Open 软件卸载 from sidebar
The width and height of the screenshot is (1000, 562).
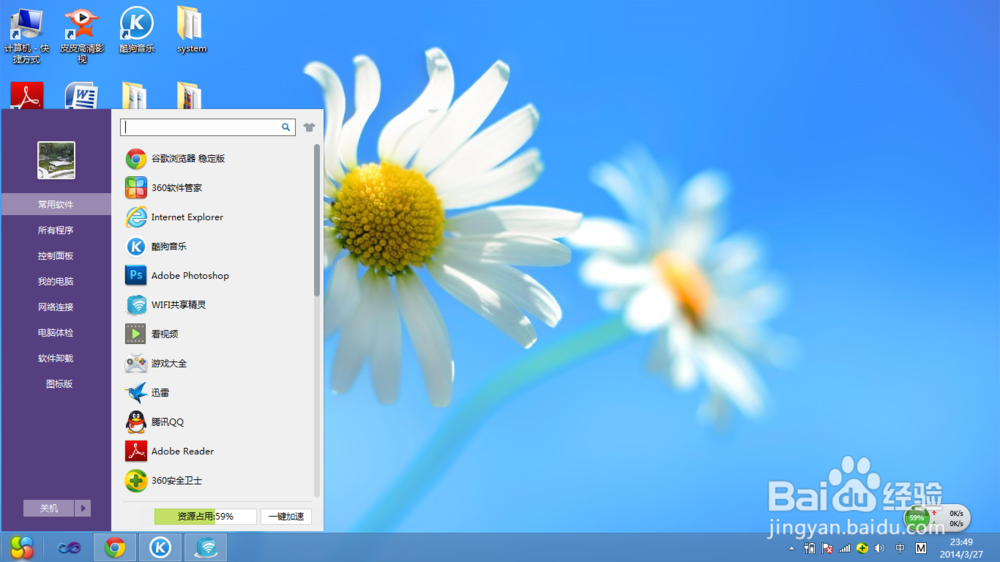click(x=56, y=358)
